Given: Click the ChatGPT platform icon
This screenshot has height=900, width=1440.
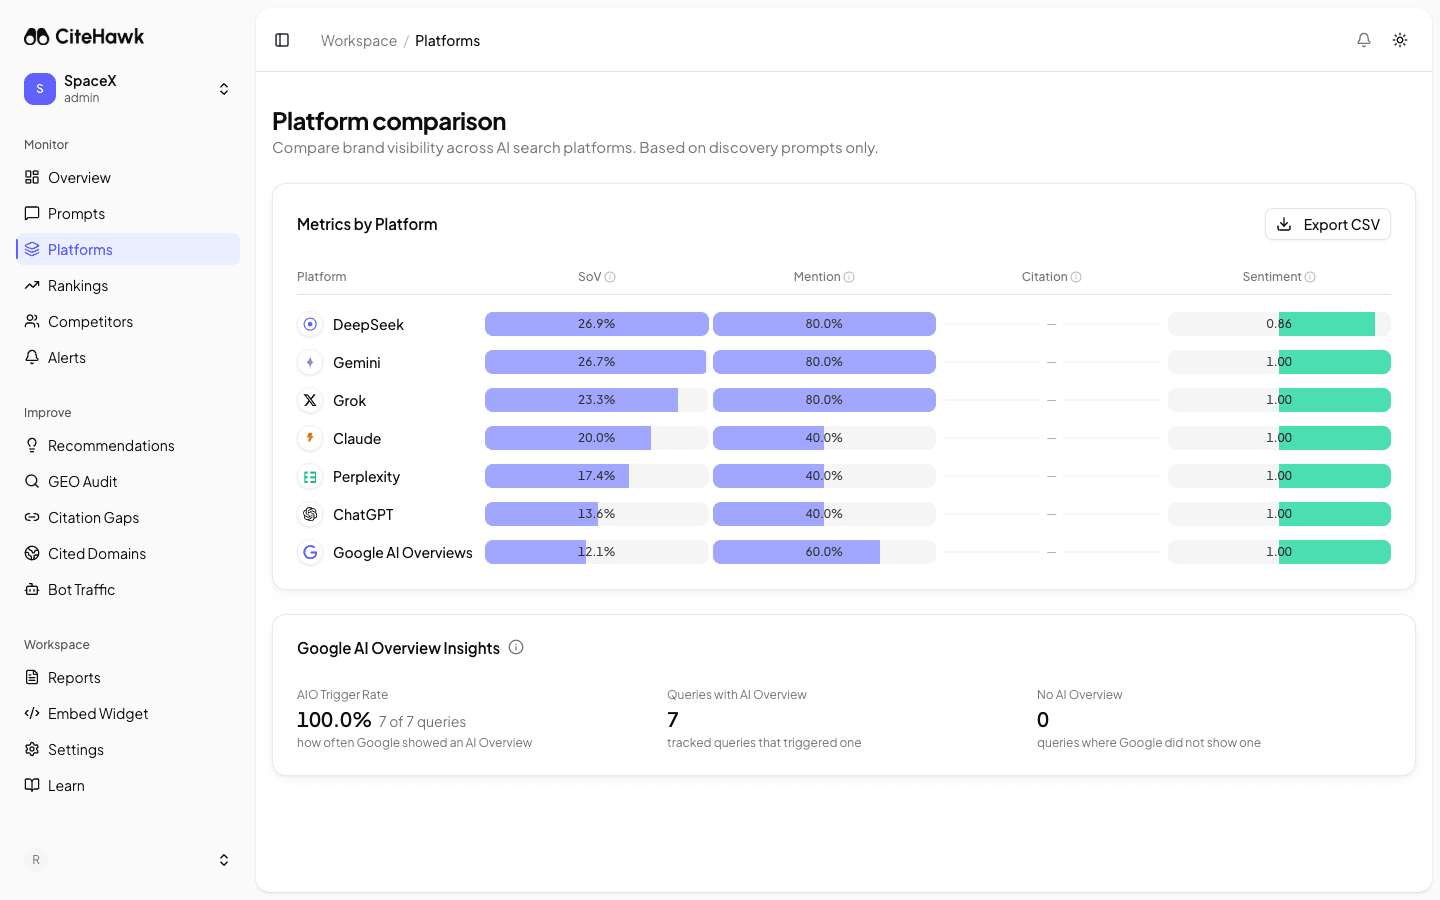Looking at the screenshot, I should tap(310, 514).
